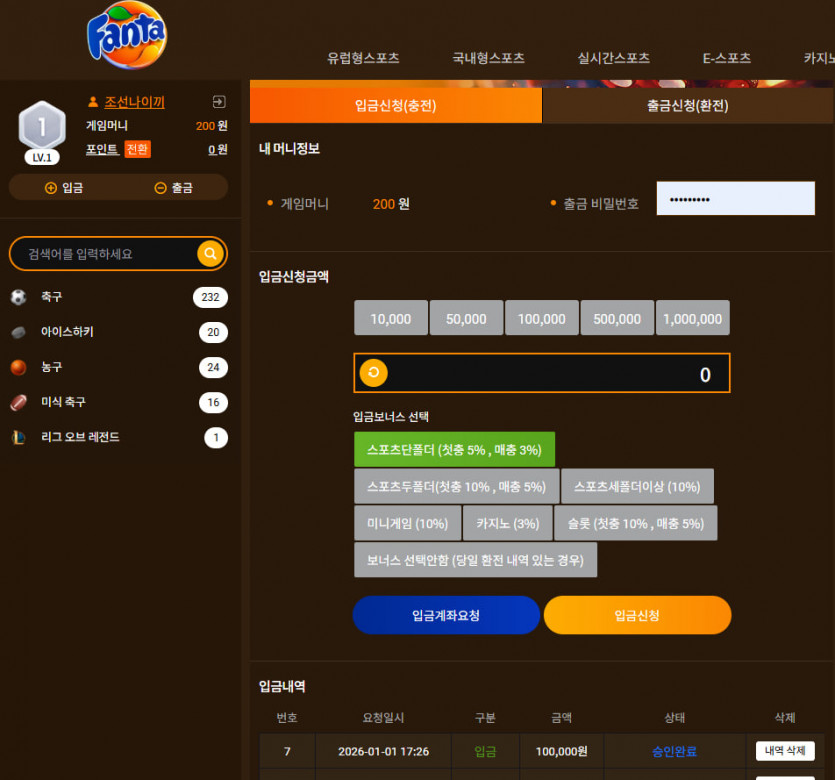Screen dimensions: 835x780
Task: Select 보너스 선택안함 bonus option
Action: 475,560
